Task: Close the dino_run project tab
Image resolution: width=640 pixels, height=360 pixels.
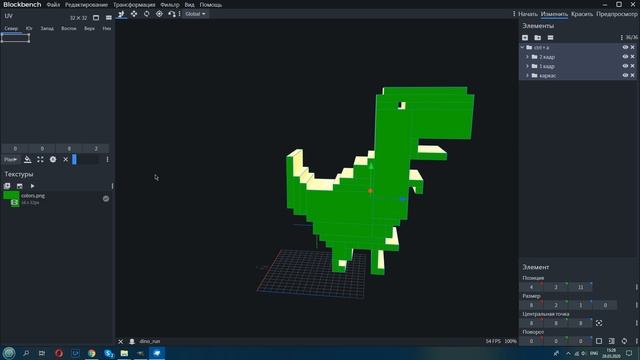Action: pyautogui.click(x=120, y=342)
